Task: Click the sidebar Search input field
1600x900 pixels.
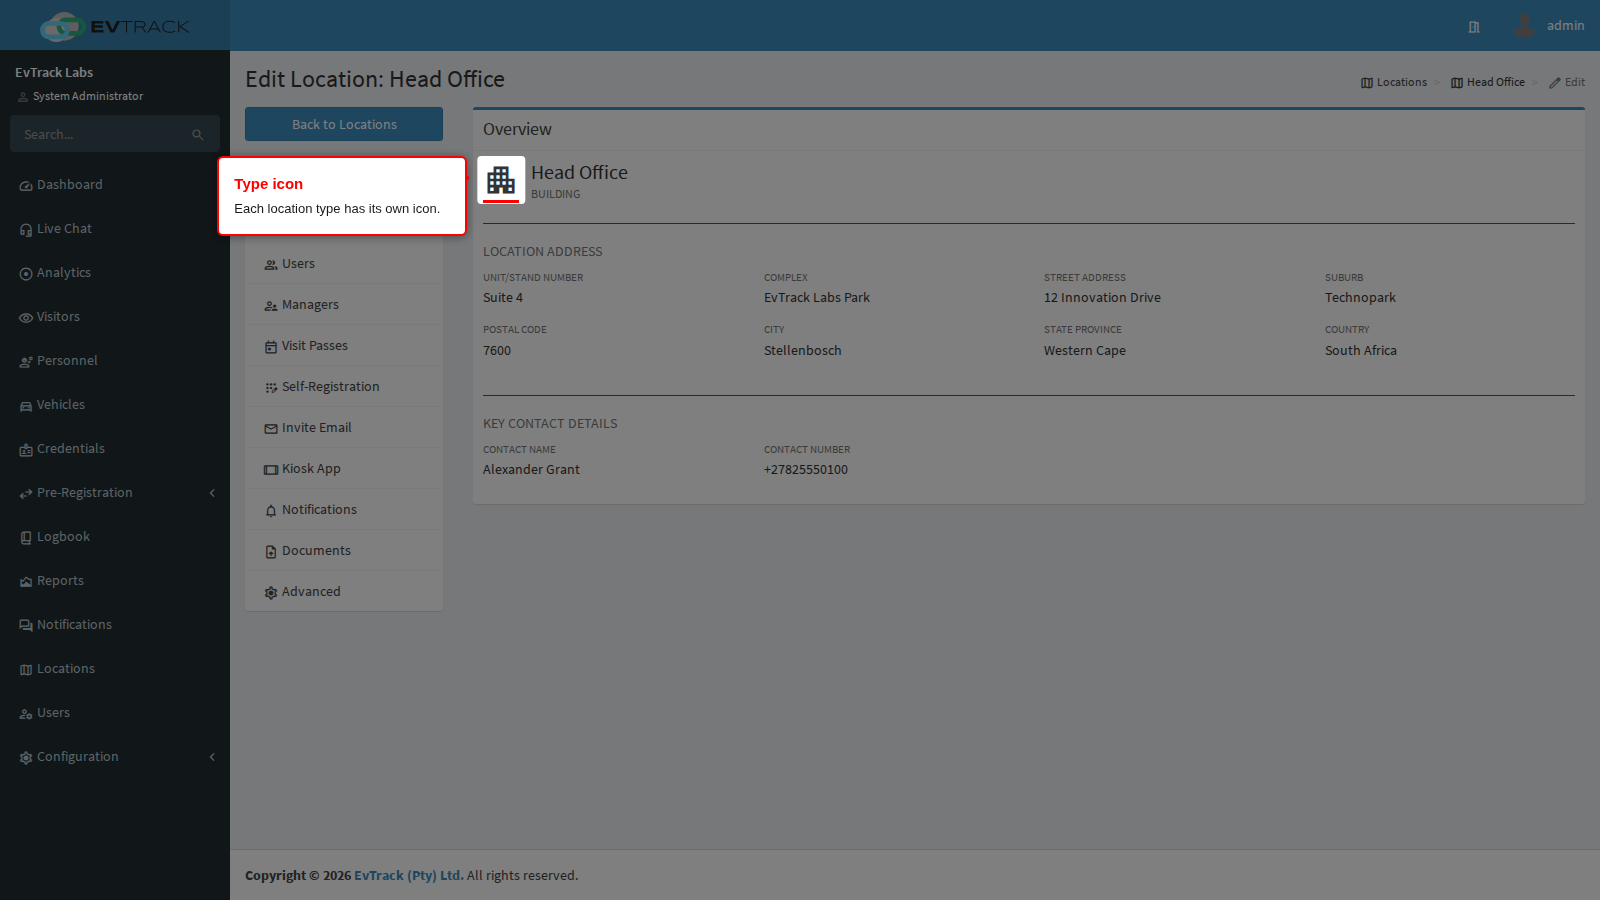Action: (100, 134)
